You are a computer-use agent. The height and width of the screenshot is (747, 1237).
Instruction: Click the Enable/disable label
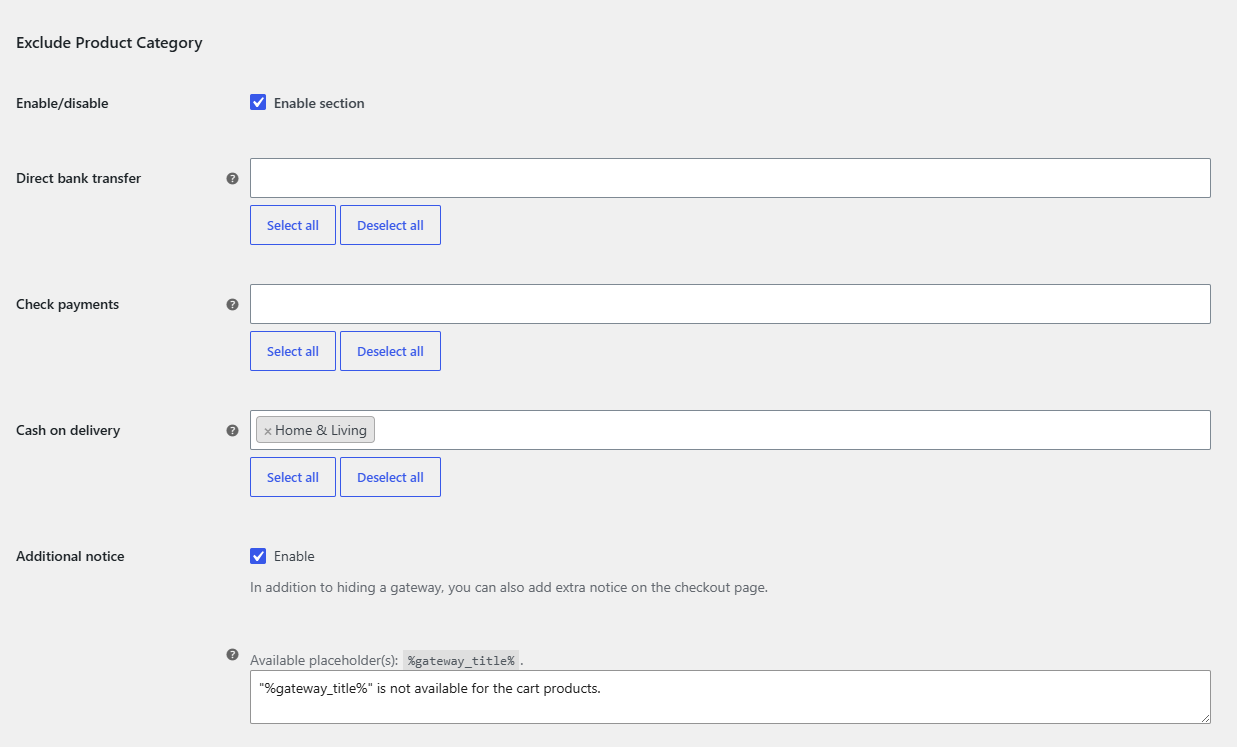point(62,103)
